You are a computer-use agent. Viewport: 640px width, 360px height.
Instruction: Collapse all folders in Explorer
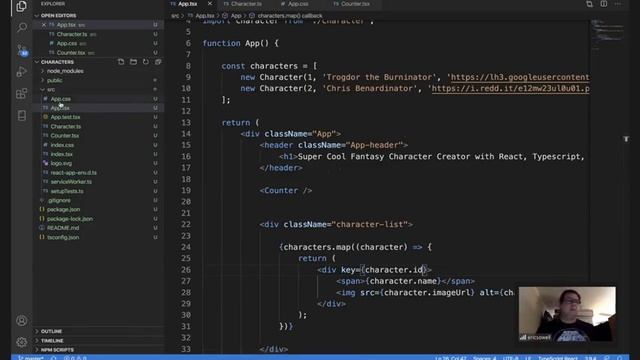(x=158, y=62)
